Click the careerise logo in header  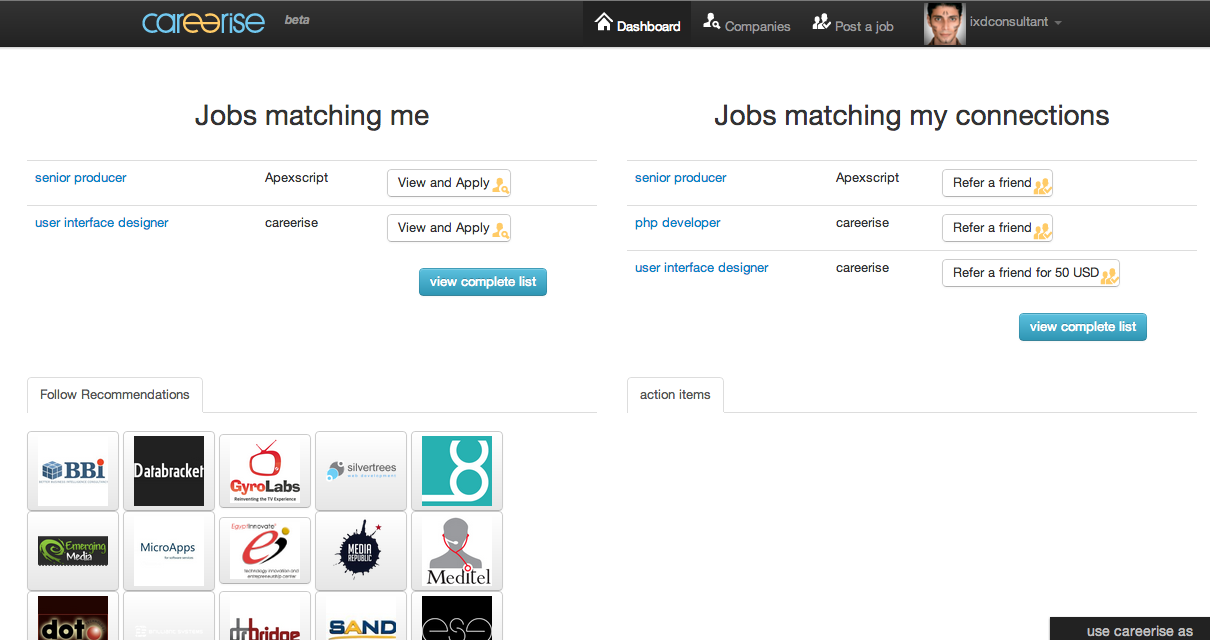[203, 23]
